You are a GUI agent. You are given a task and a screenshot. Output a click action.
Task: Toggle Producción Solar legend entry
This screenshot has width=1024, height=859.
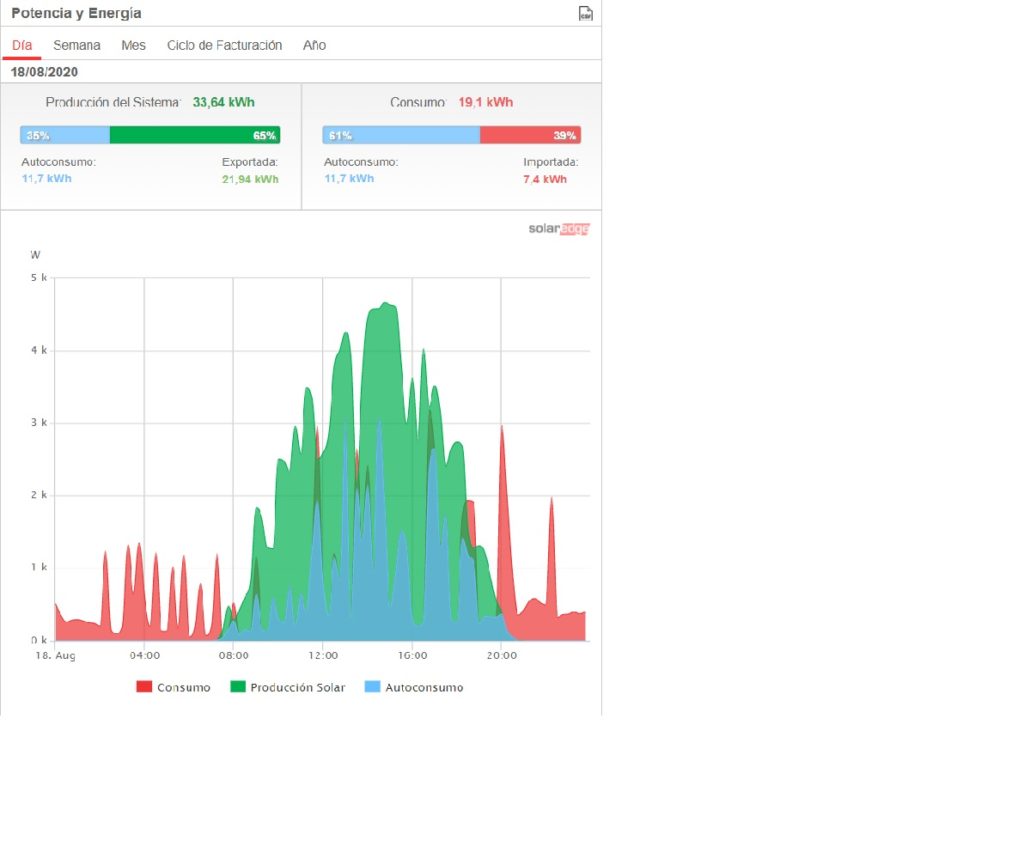coord(297,688)
